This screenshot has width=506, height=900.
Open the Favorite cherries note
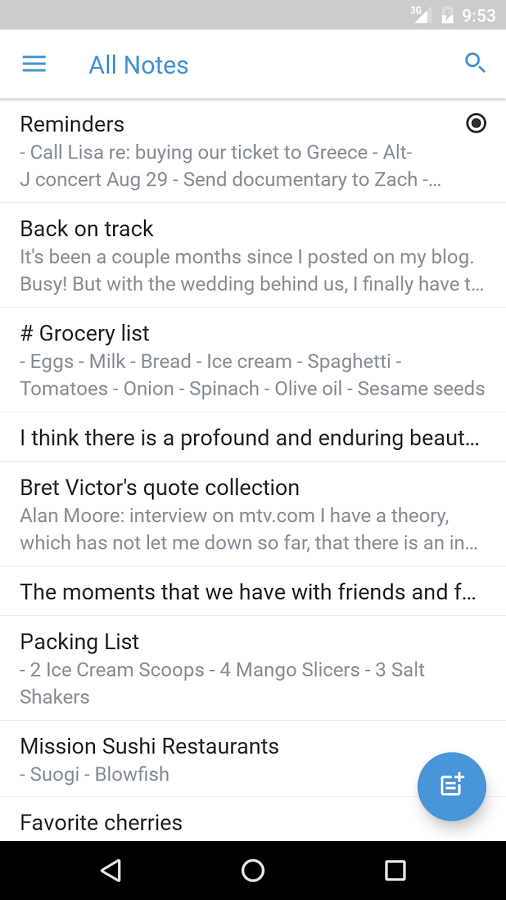point(253,820)
